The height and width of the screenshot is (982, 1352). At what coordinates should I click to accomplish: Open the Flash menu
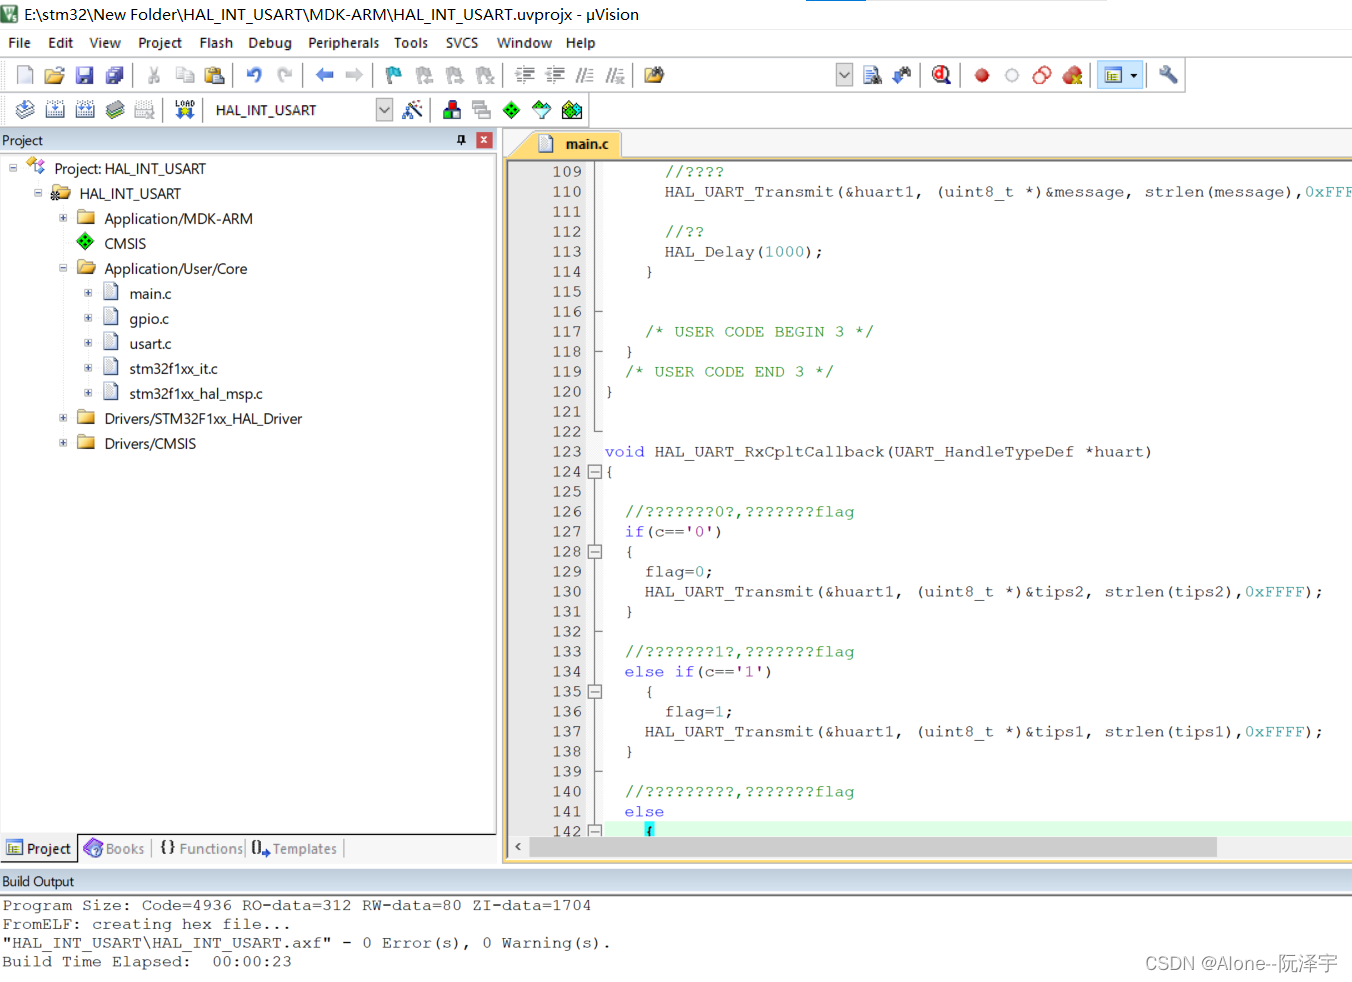click(x=216, y=43)
